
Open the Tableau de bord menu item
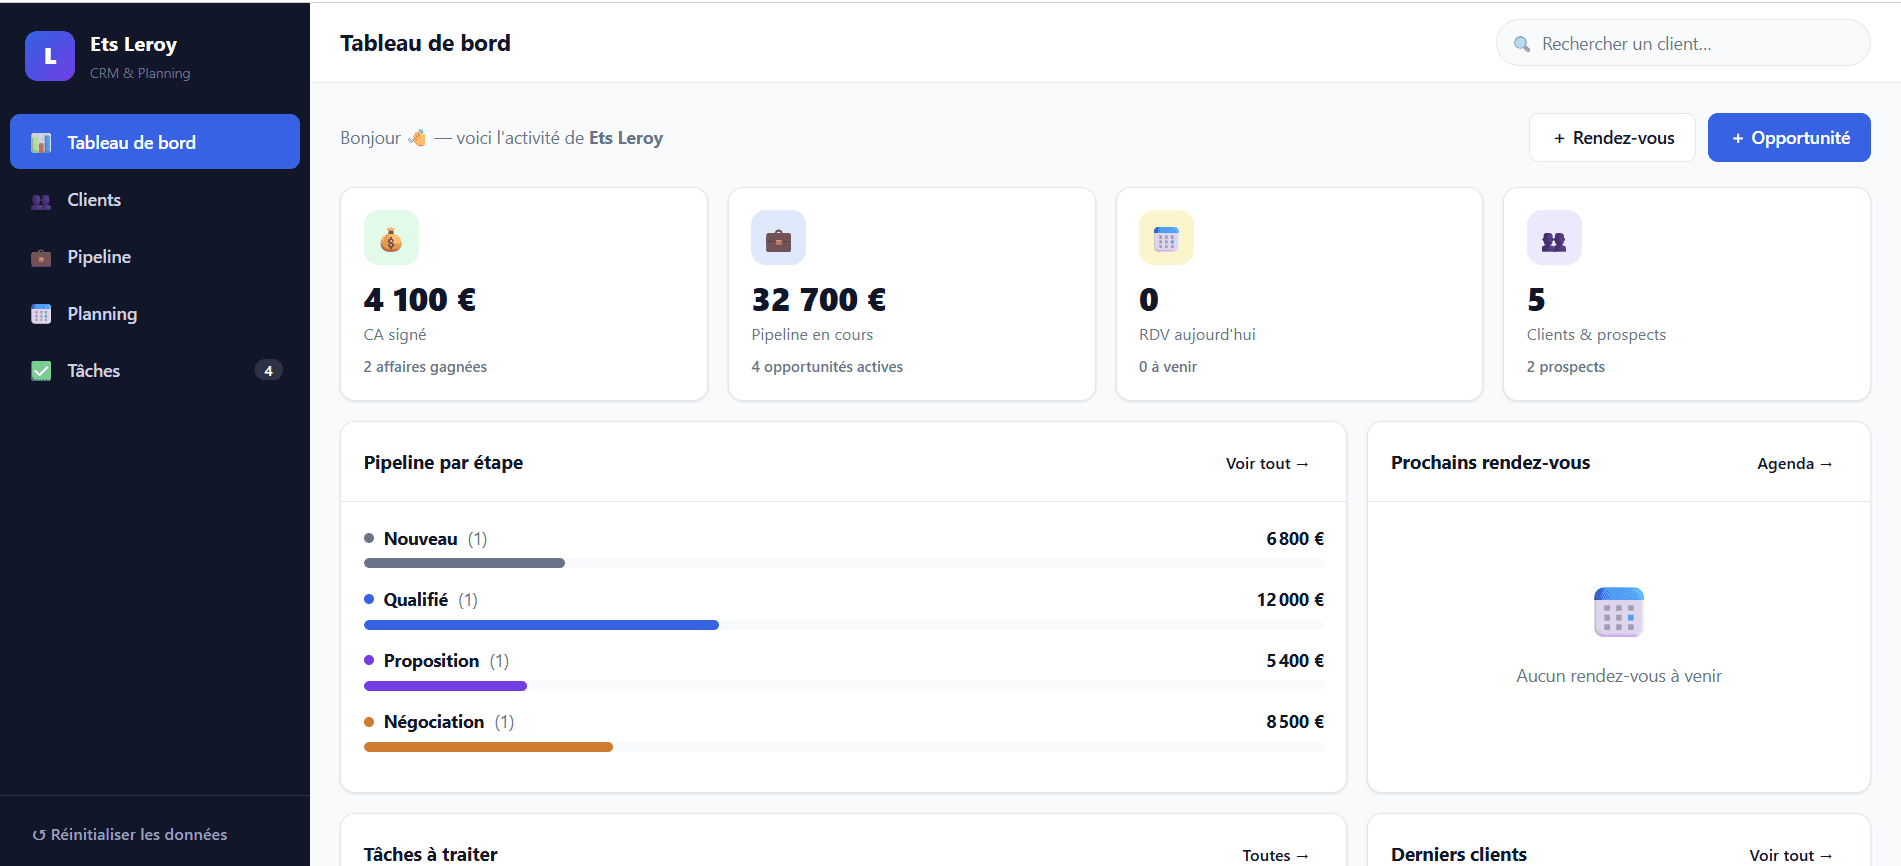pyautogui.click(x=155, y=142)
